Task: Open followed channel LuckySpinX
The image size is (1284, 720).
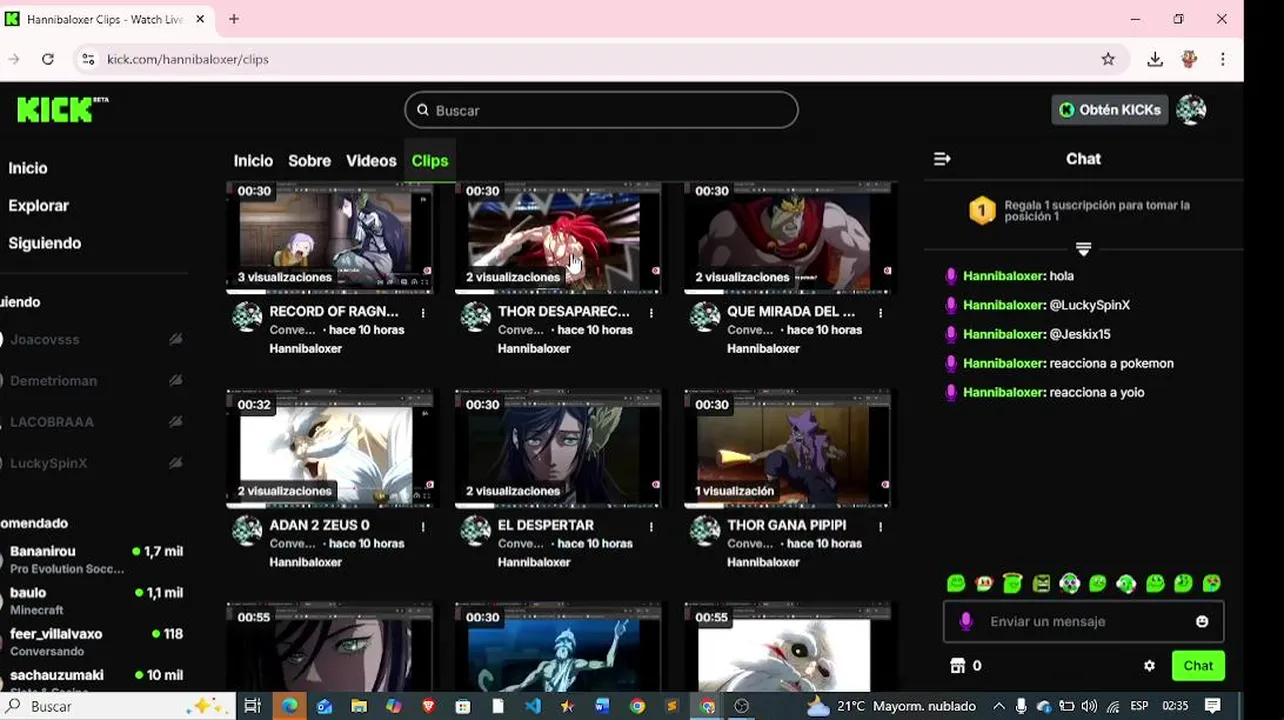Action: click(x=95, y=463)
